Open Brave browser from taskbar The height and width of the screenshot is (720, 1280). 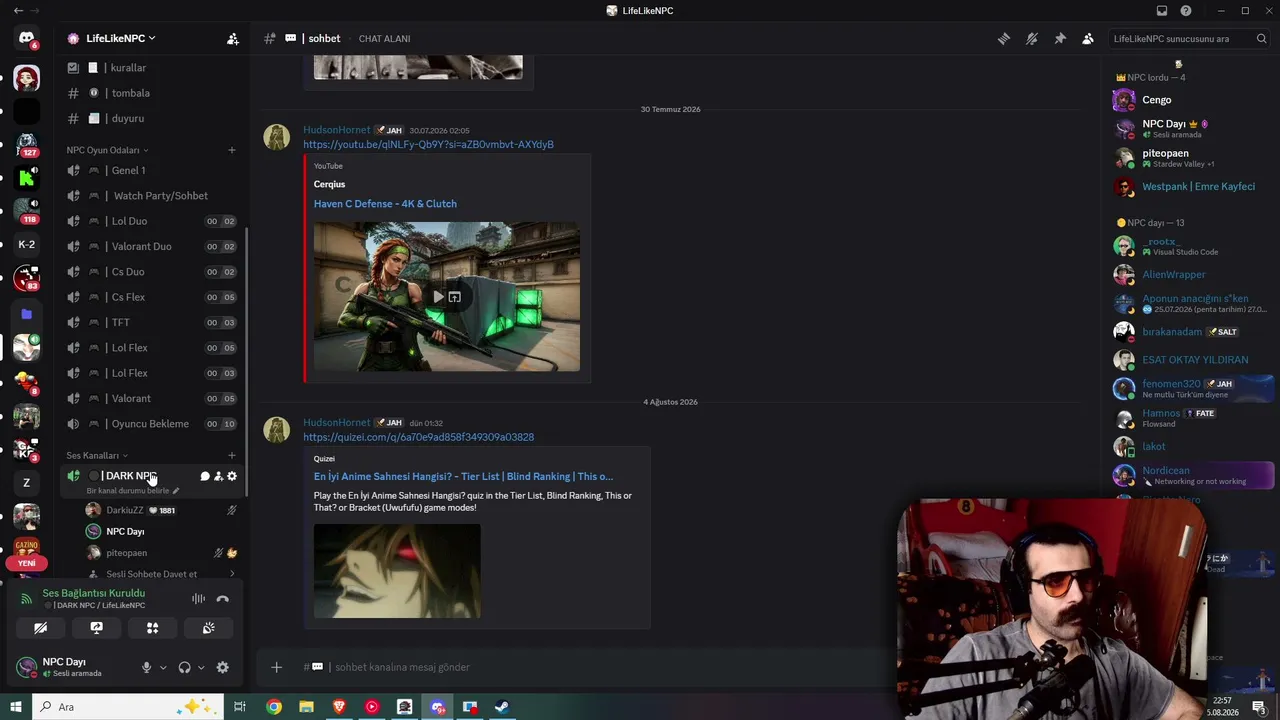pos(339,707)
